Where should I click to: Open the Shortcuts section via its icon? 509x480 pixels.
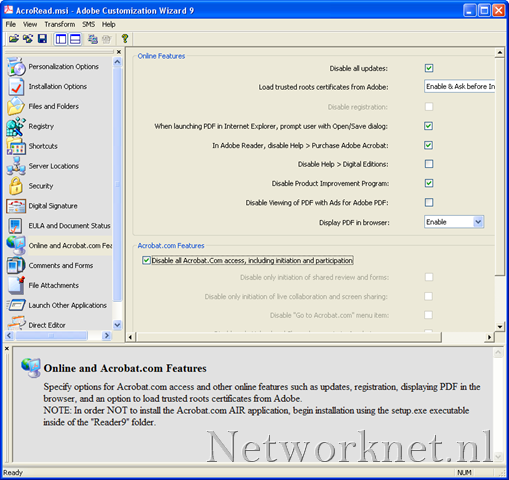tap(16, 146)
